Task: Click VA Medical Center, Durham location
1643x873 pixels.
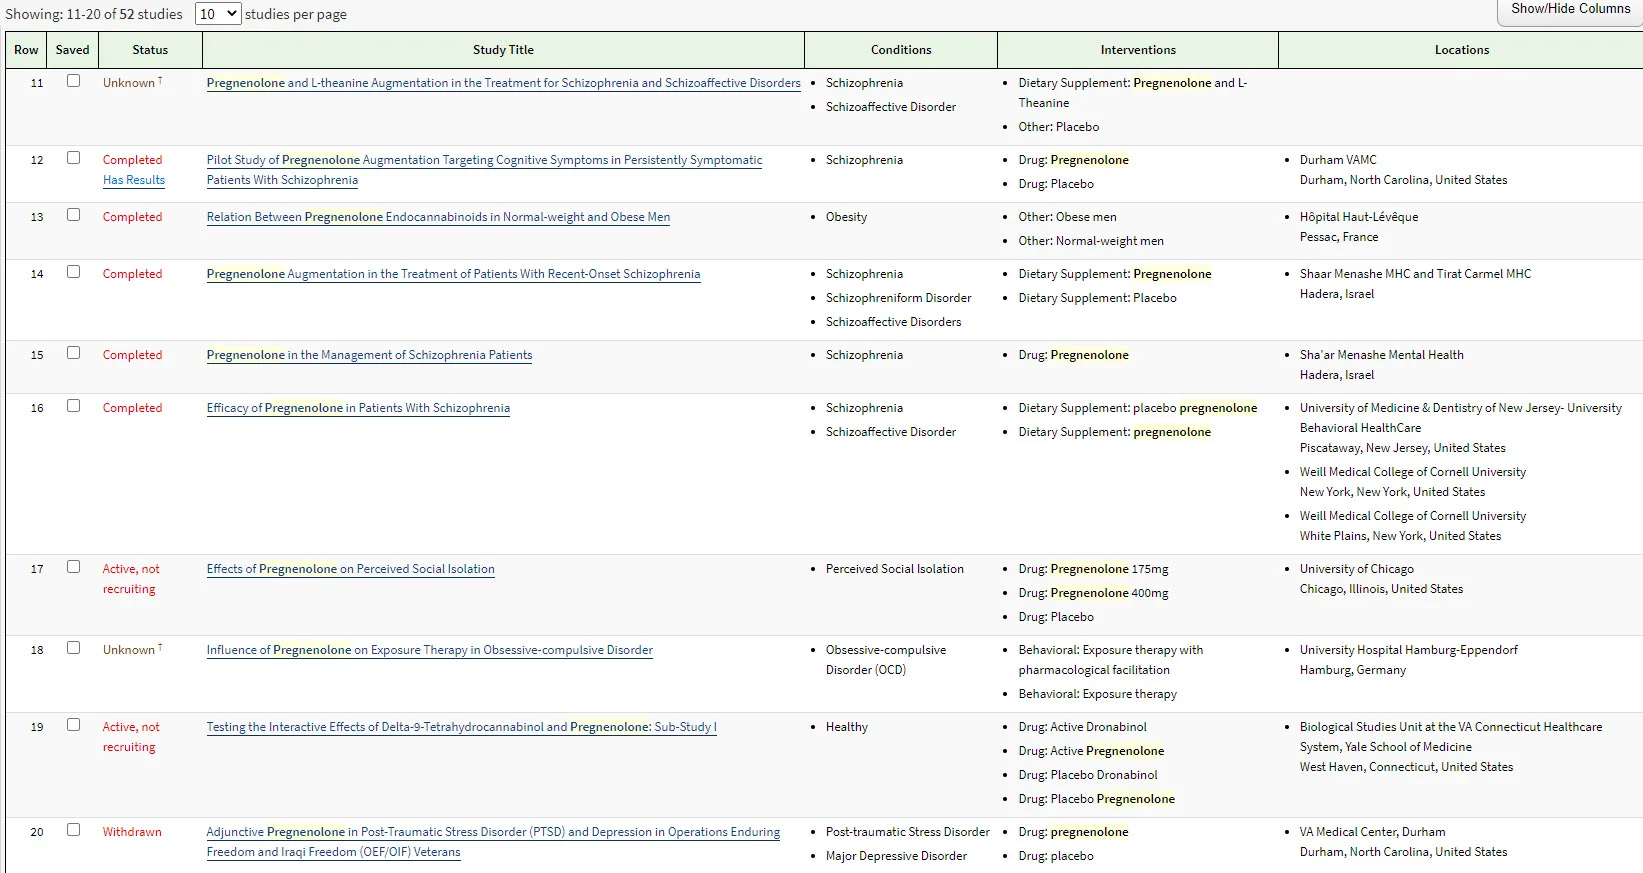Action: click(x=1372, y=832)
